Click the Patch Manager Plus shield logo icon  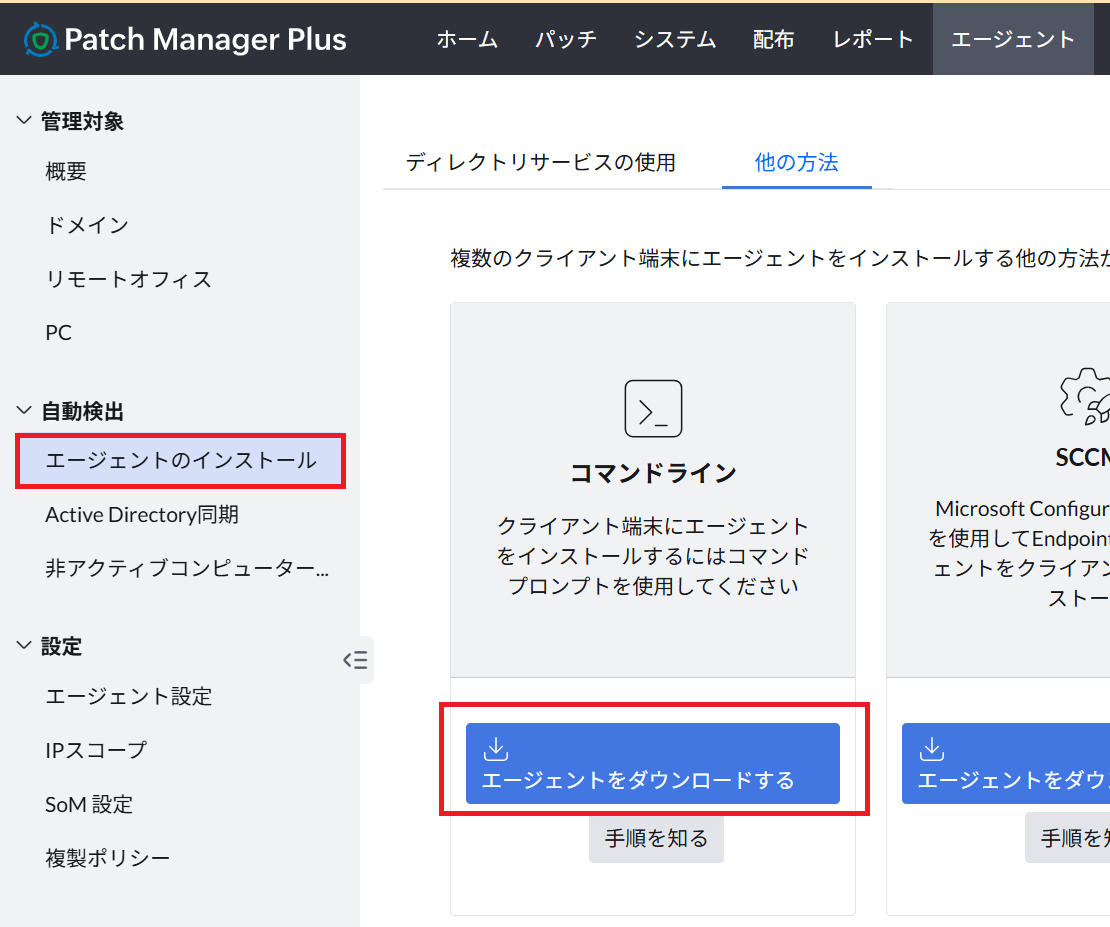tap(40, 39)
